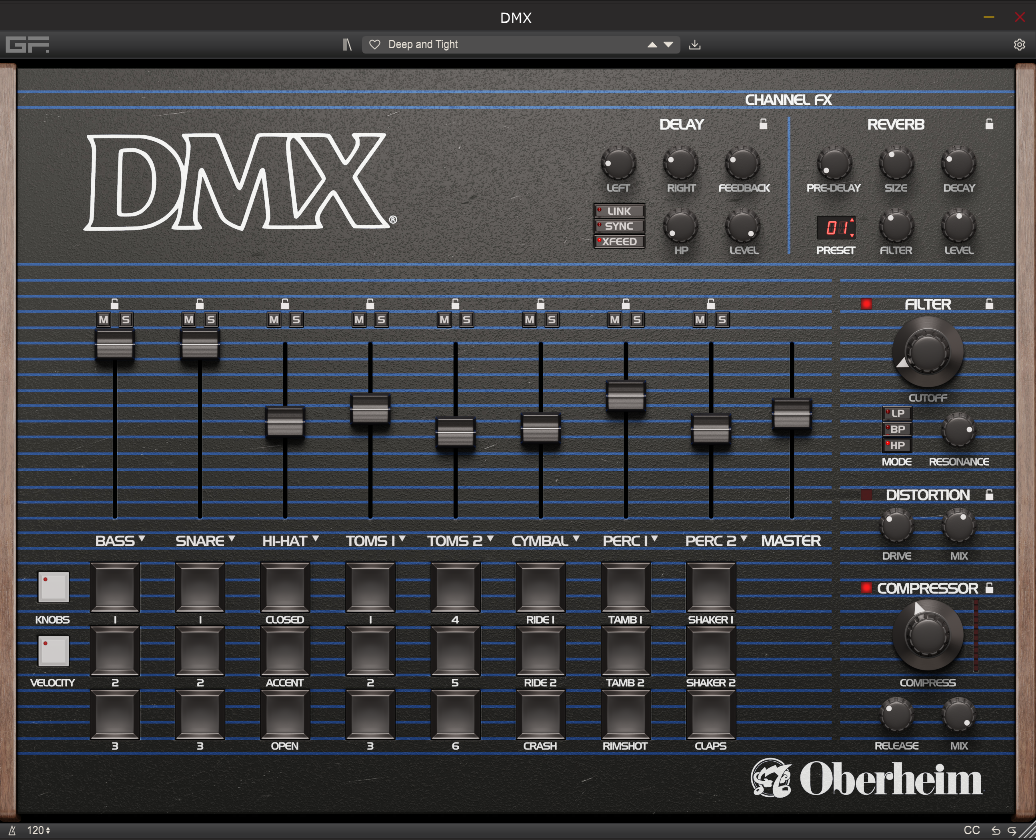1036x840 pixels.
Task: Toggle the Compressor section lock icon
Action: coord(989,588)
